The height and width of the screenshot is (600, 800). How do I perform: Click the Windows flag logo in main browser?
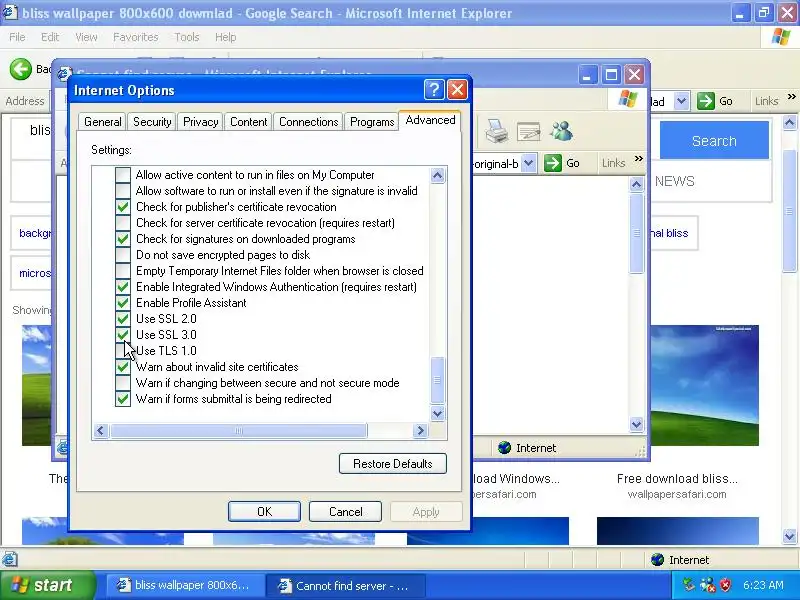pos(781,37)
